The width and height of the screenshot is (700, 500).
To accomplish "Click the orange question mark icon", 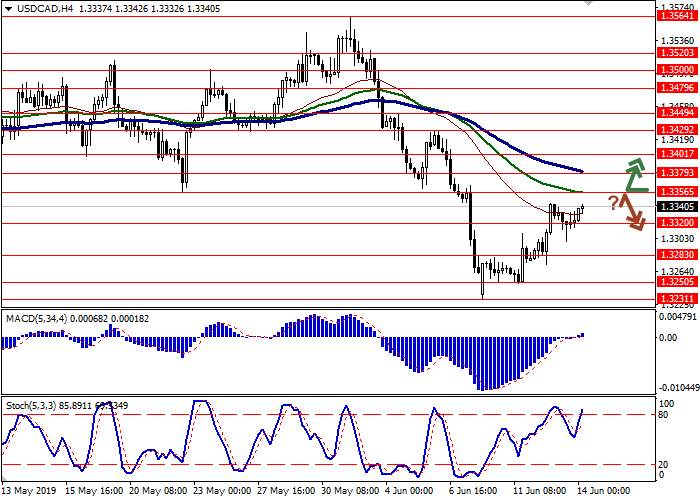I will point(613,202).
